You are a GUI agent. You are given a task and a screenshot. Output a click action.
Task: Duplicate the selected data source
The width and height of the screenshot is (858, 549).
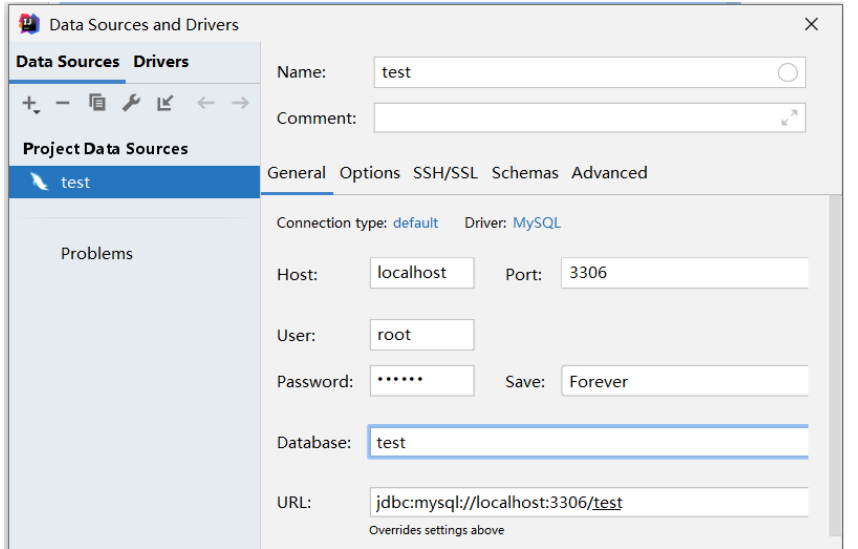(97, 103)
